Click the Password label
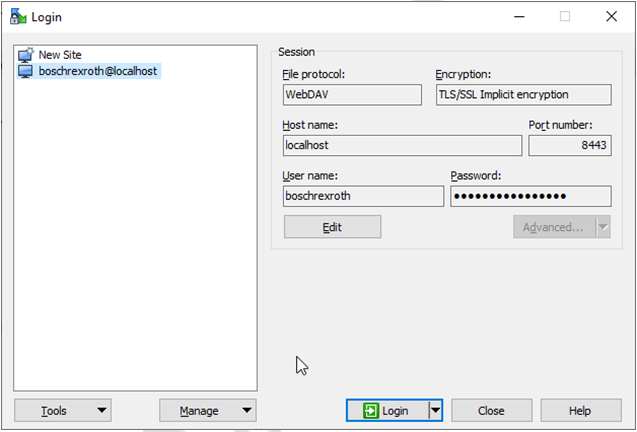The image size is (637, 432). 476,176
